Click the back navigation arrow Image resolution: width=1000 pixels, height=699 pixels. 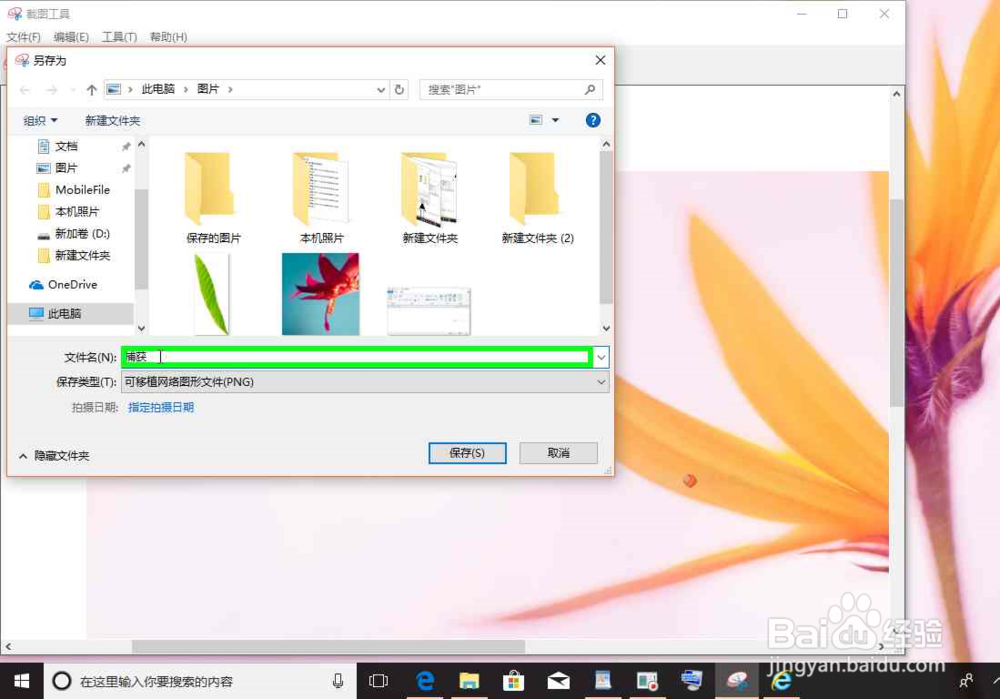(x=22, y=90)
